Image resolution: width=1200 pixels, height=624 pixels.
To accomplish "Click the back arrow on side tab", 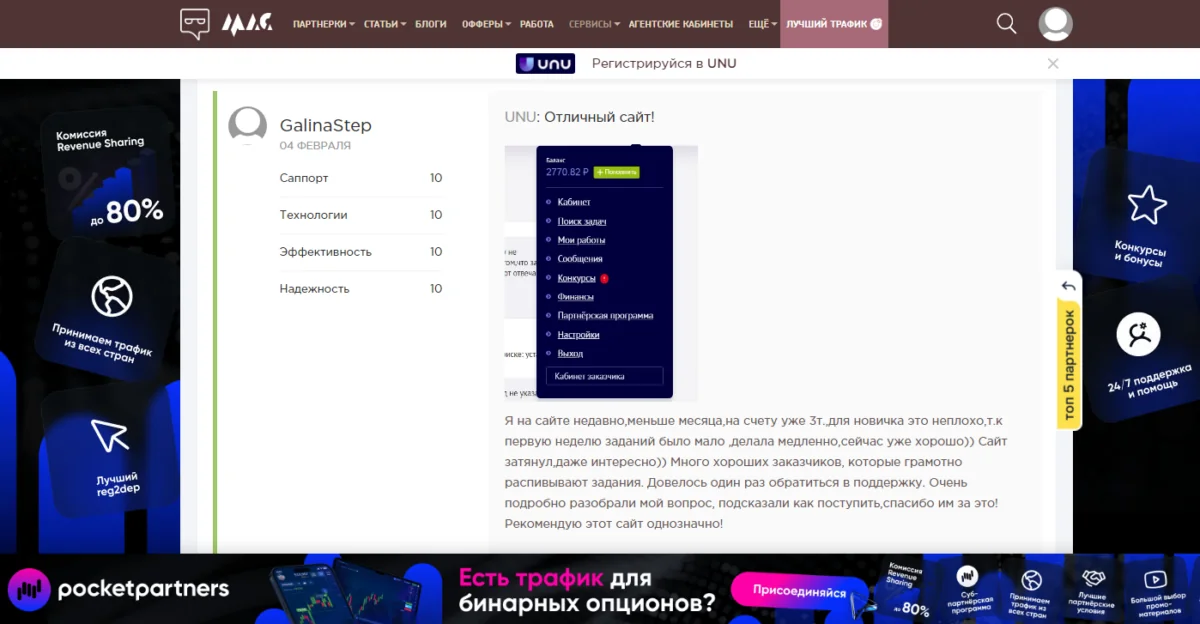I will tap(1069, 286).
